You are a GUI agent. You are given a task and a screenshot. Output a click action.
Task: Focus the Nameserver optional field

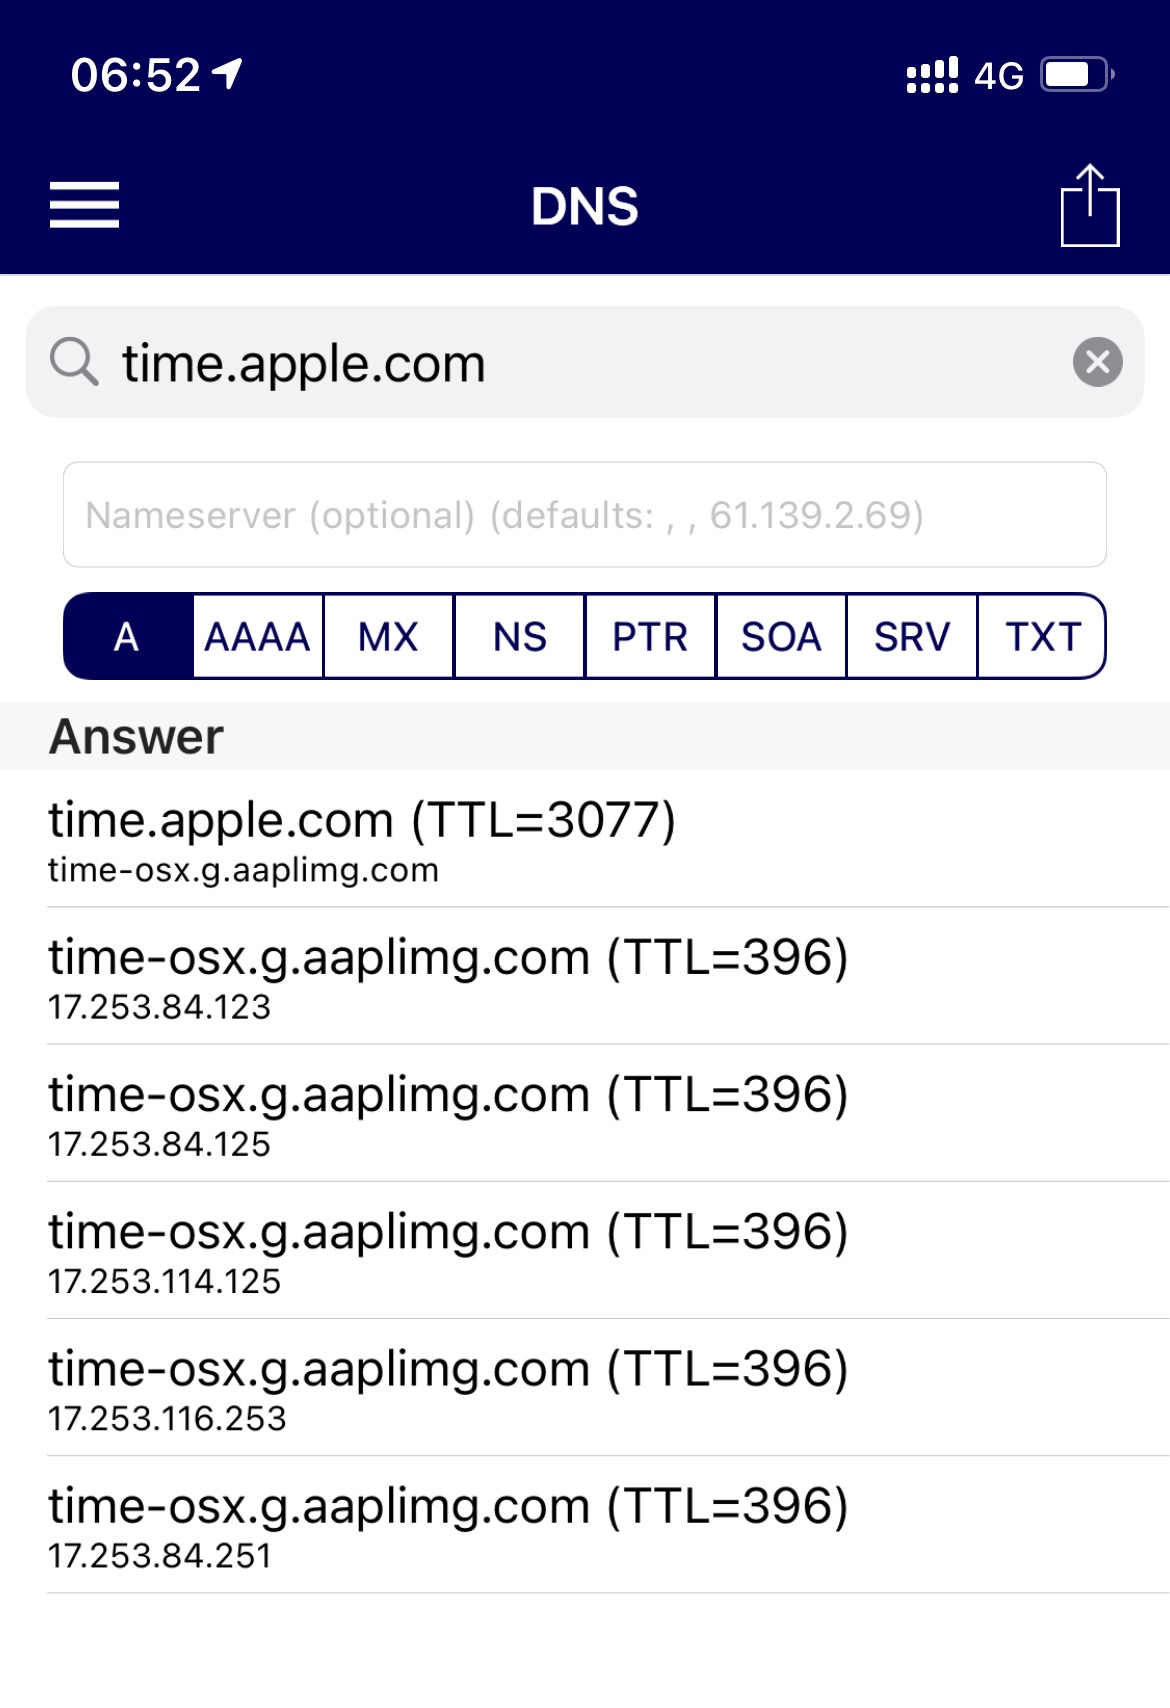click(584, 515)
